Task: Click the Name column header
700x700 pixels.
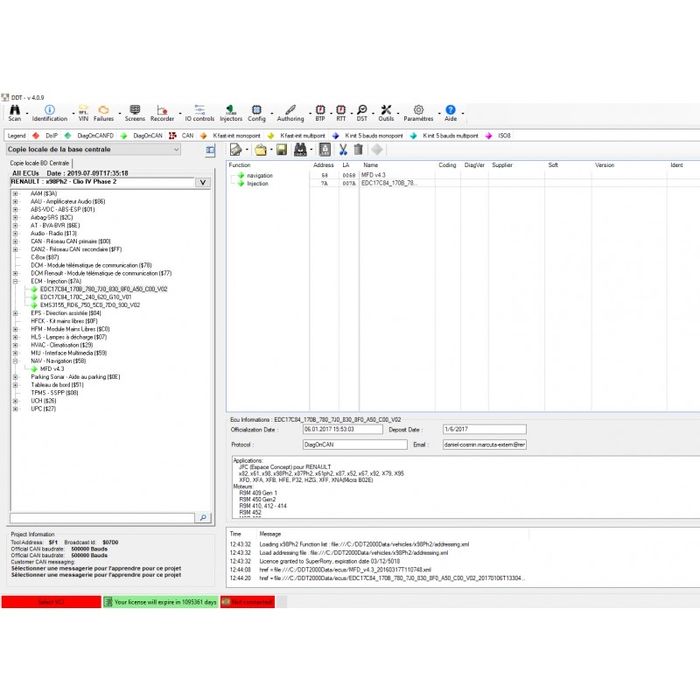Action: 371,165
